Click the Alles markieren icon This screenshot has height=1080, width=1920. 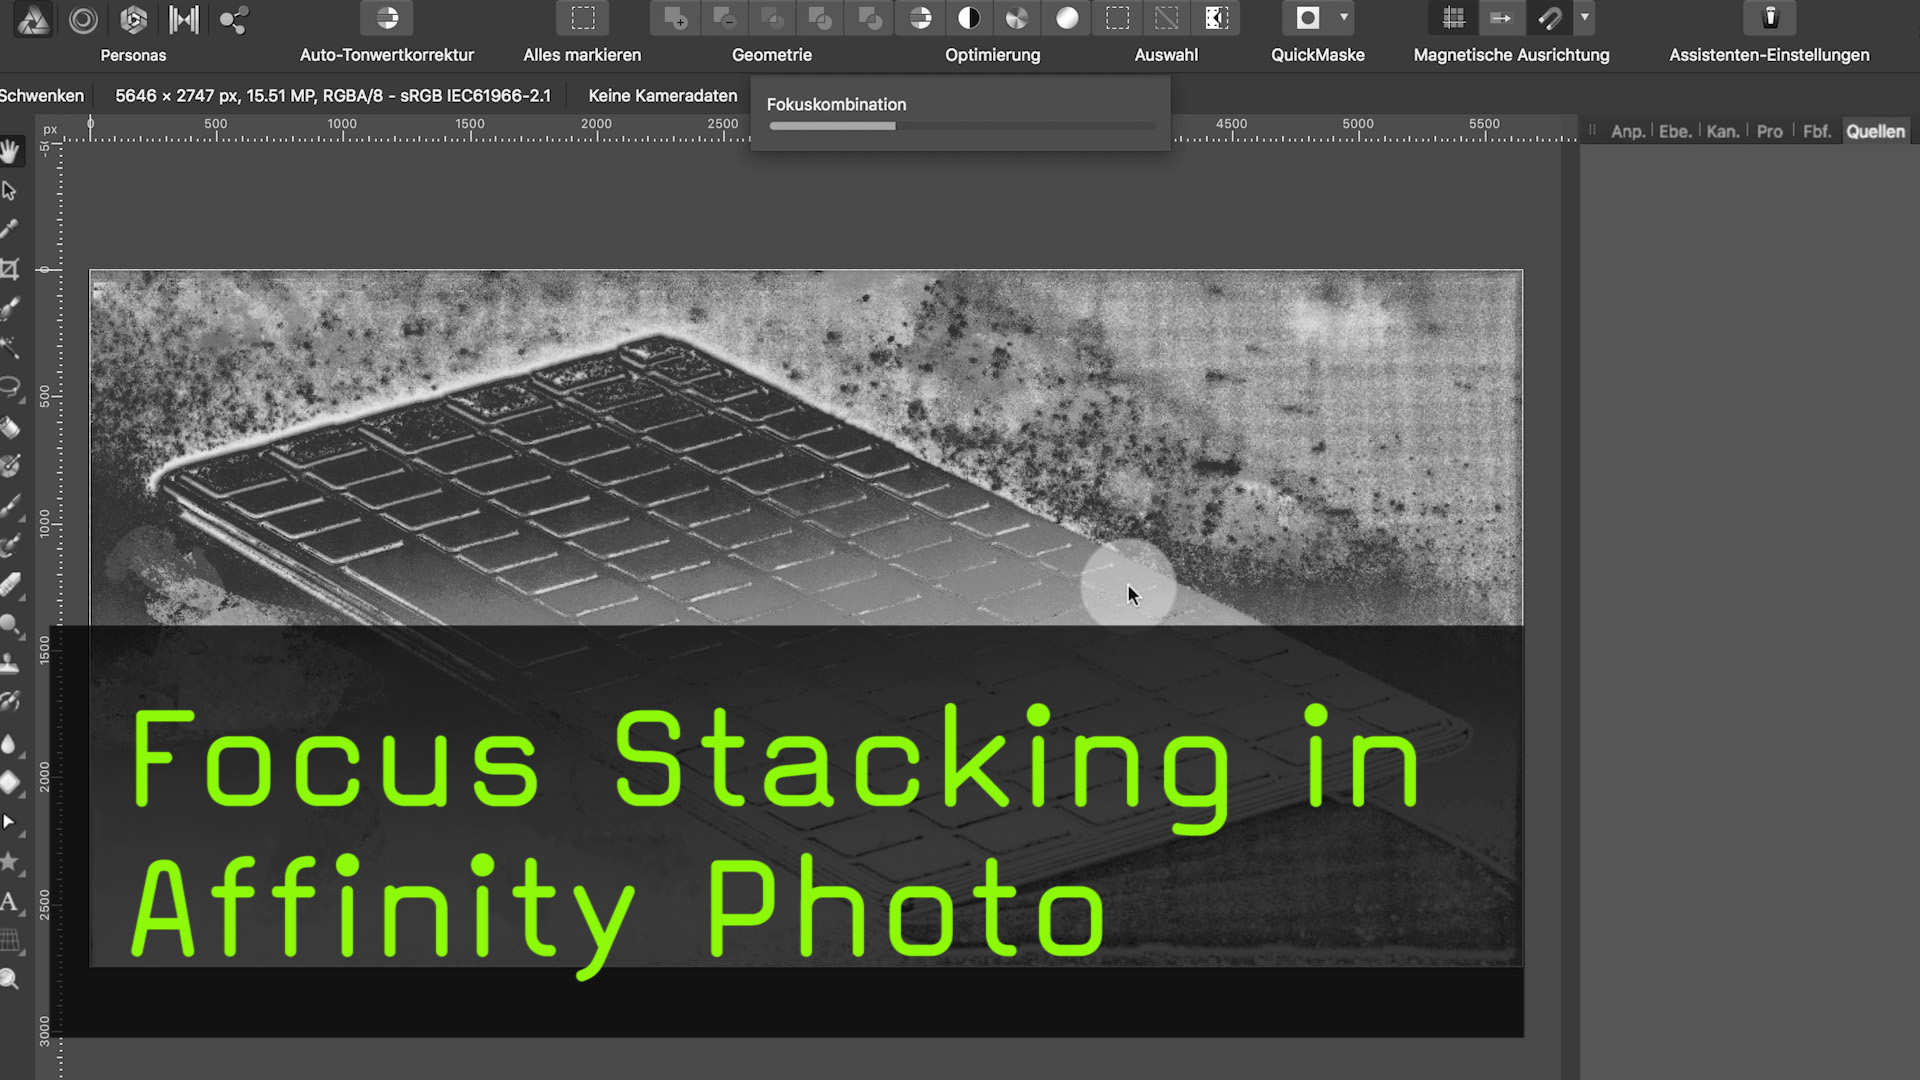[583, 18]
